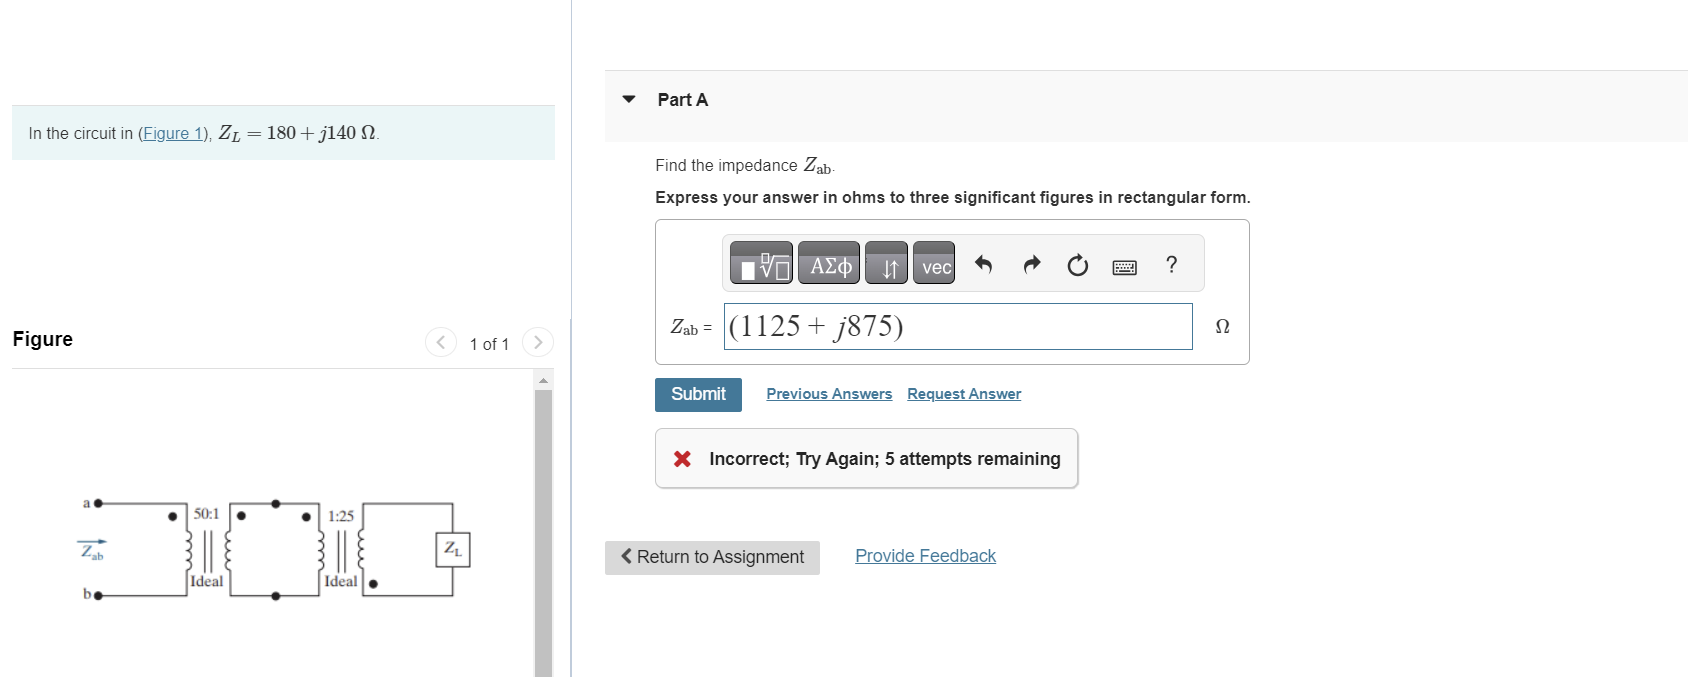Viewport: 1688px width, 677px height.
Task: Reset the answer expression
Action: (x=1076, y=263)
